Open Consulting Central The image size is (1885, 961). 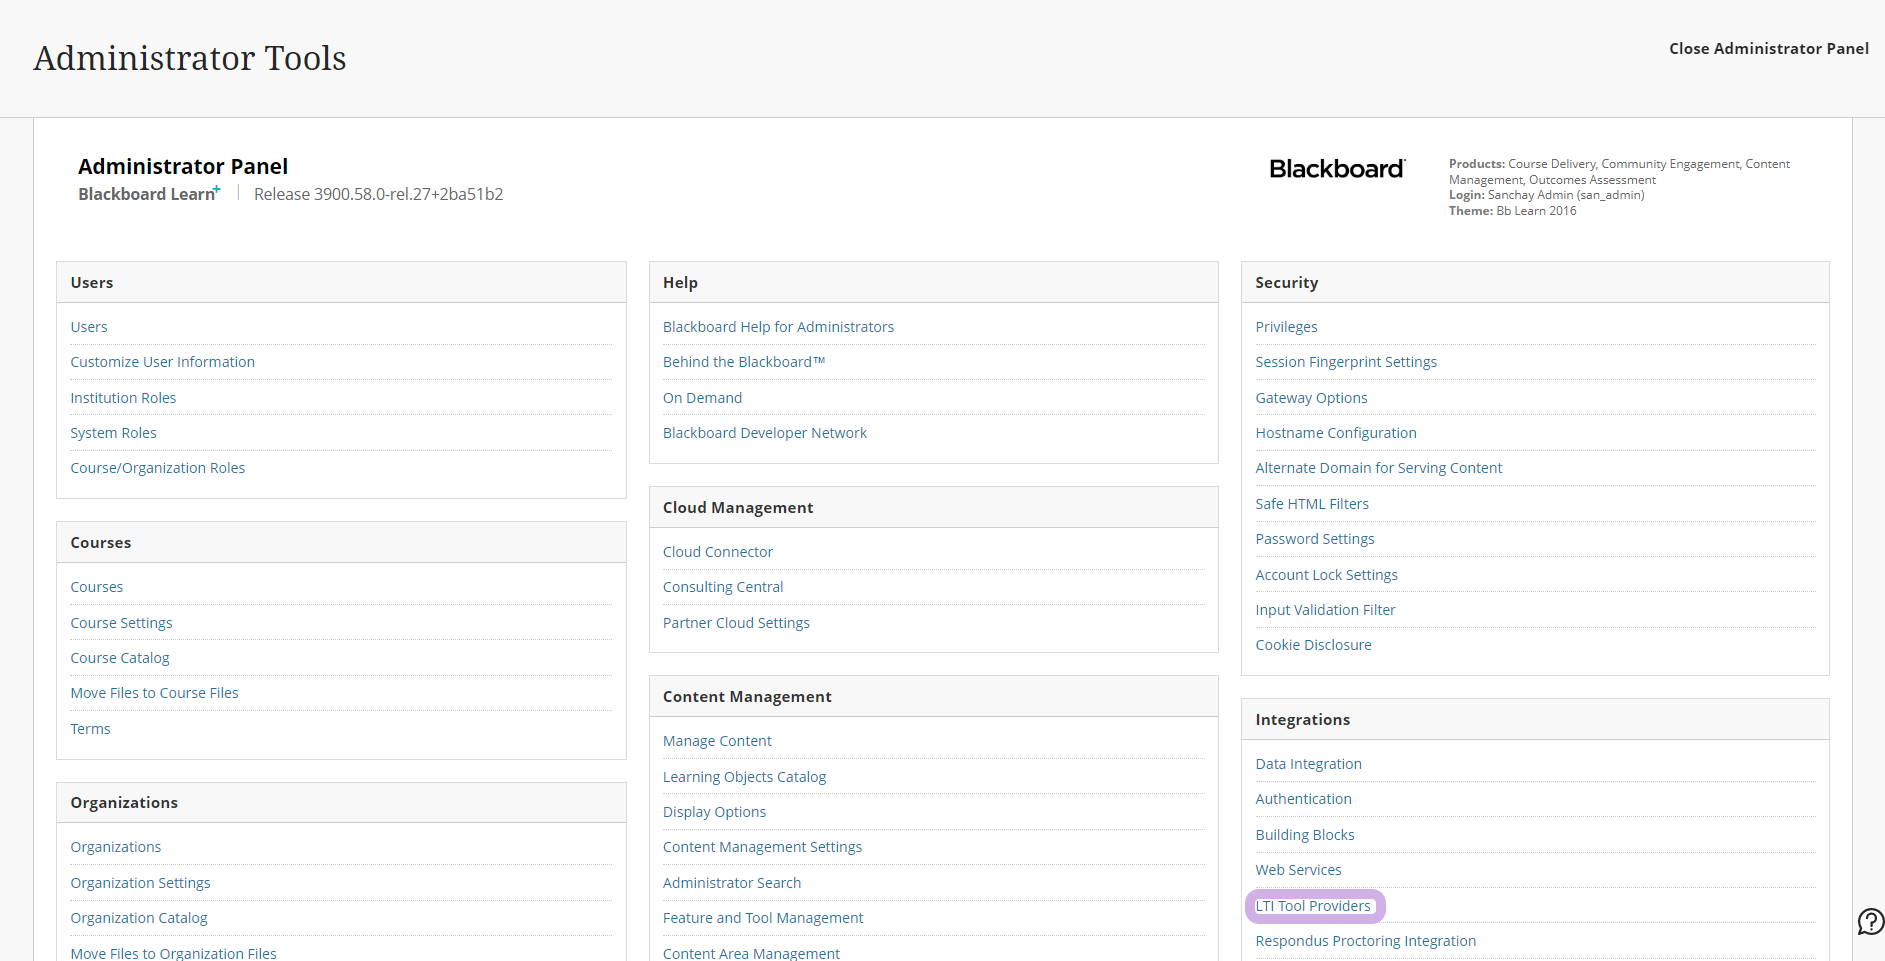723,587
